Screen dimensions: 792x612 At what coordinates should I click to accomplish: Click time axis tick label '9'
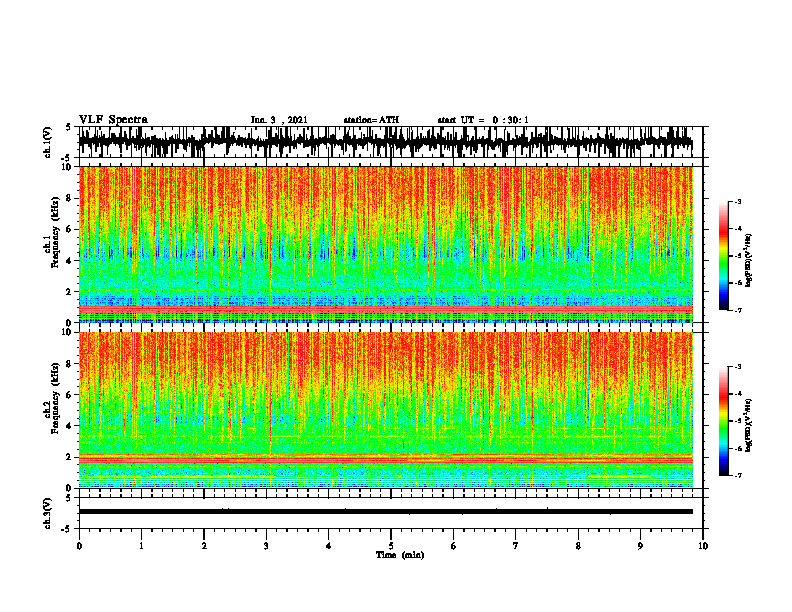click(640, 546)
